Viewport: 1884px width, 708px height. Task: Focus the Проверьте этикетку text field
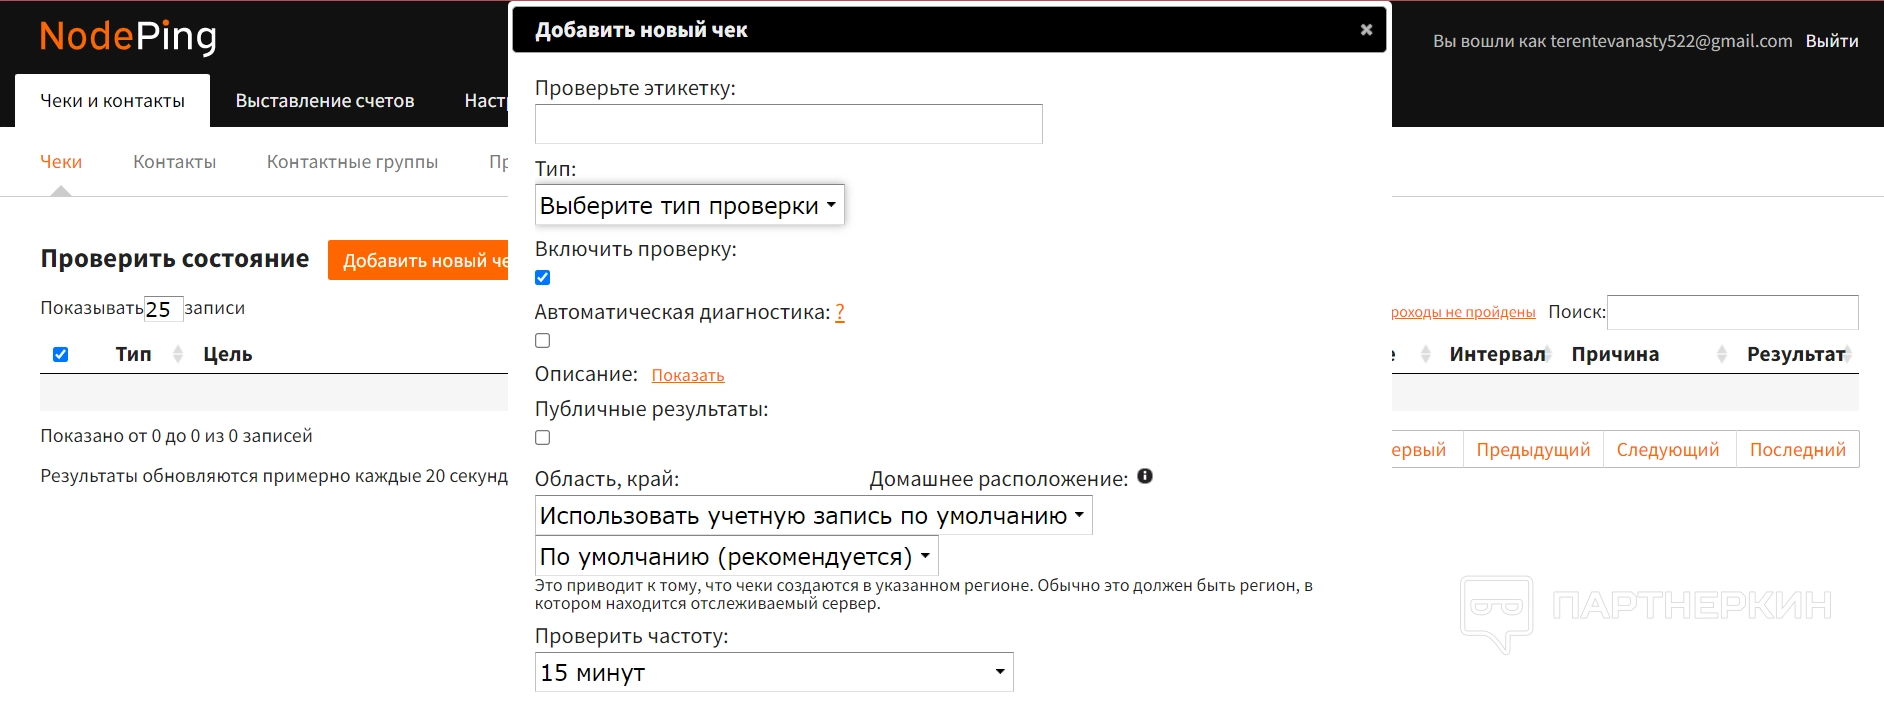(x=788, y=124)
